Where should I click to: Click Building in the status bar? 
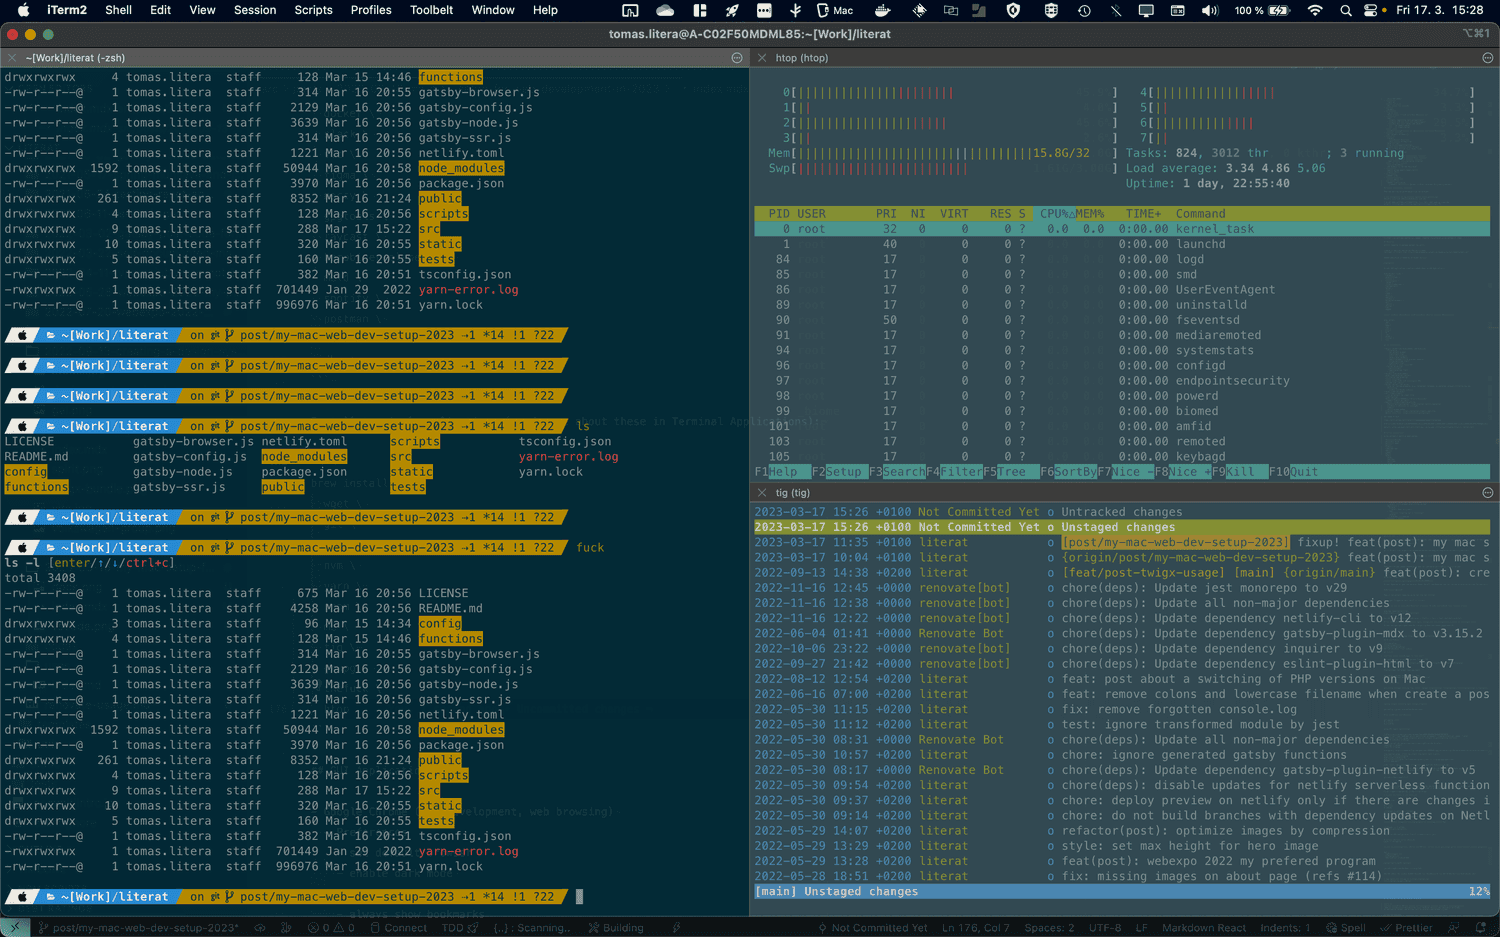[x=616, y=928]
